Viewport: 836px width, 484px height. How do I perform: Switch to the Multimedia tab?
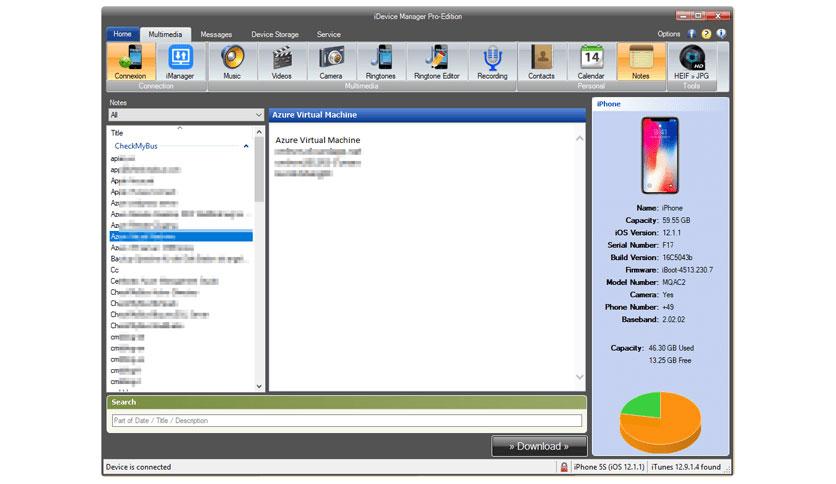165,34
